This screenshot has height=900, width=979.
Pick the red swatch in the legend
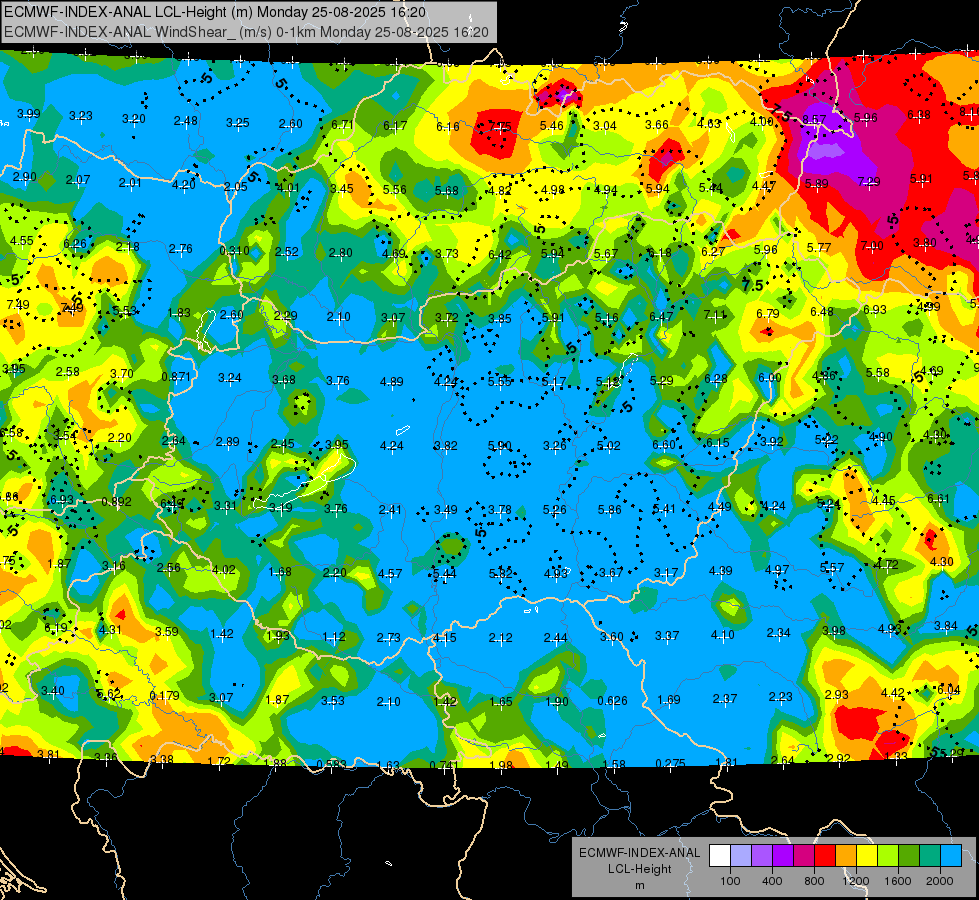pos(825,856)
